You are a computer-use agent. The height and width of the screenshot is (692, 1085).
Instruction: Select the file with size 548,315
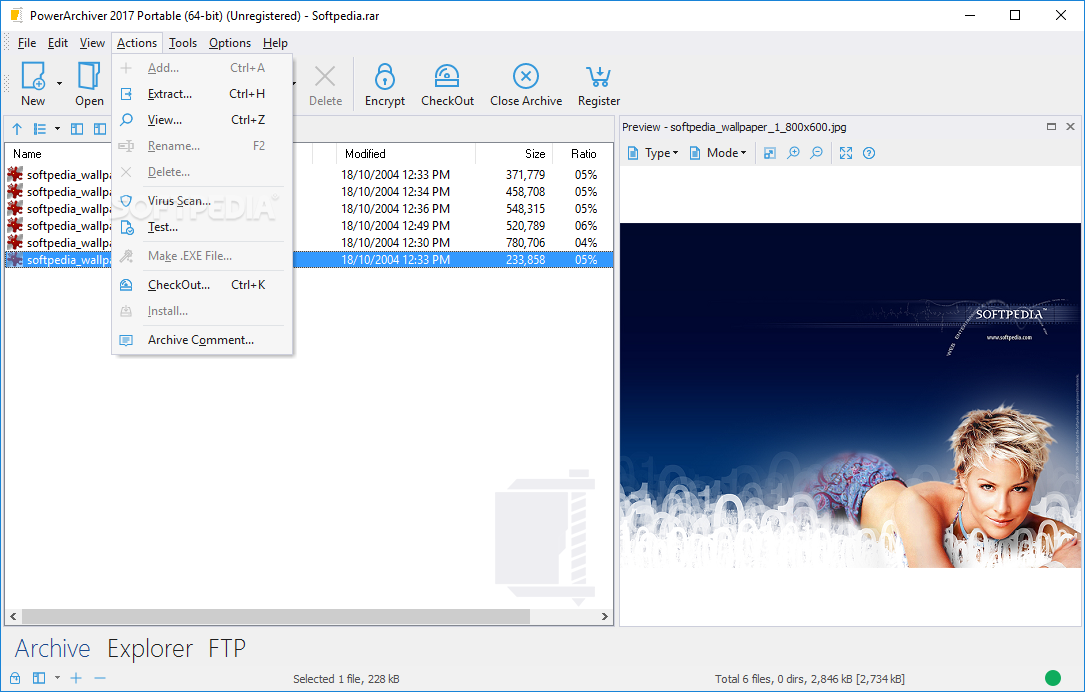[309, 209]
